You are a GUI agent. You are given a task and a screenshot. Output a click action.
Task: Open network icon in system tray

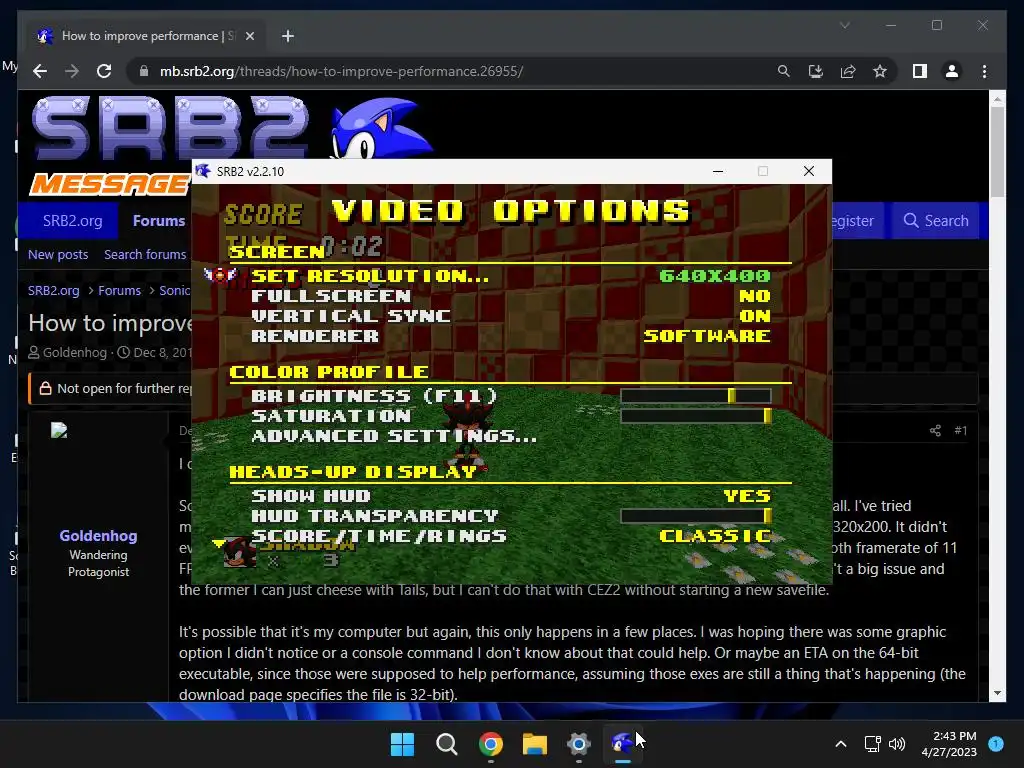872,744
